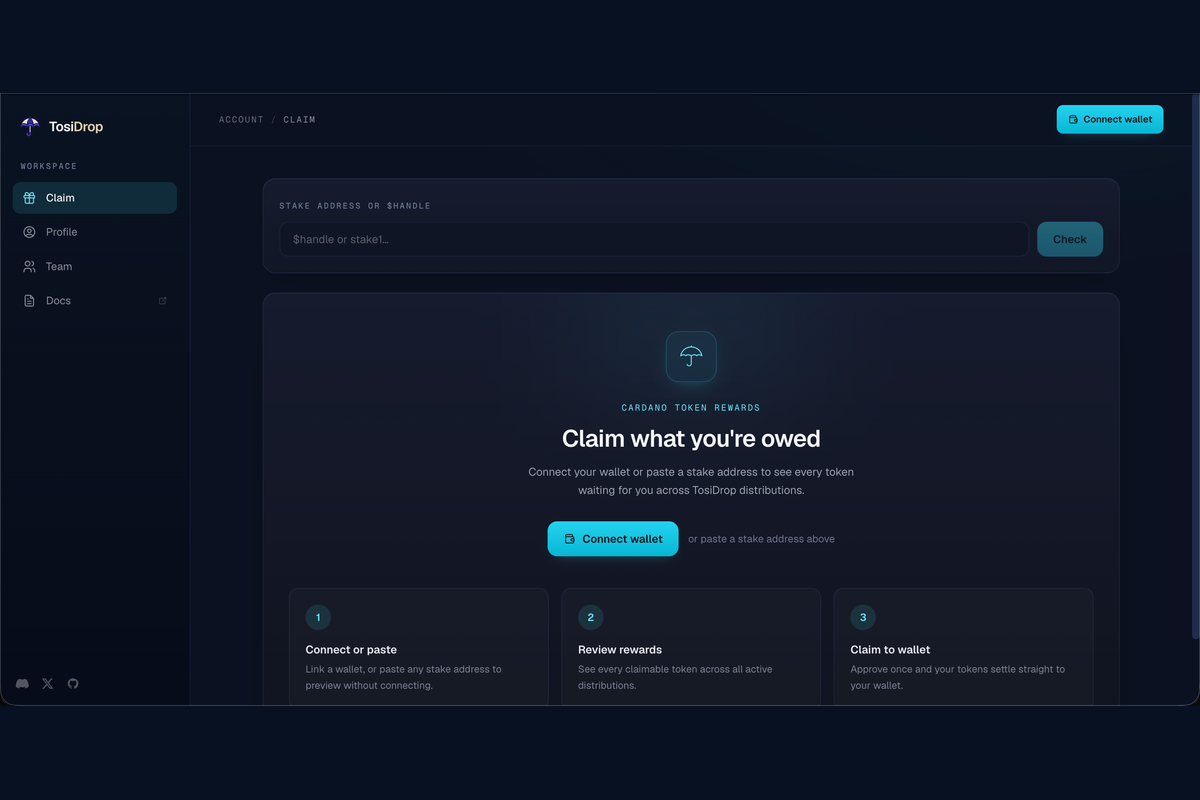Click the step 3 number badge
1200x800 pixels.
point(863,617)
